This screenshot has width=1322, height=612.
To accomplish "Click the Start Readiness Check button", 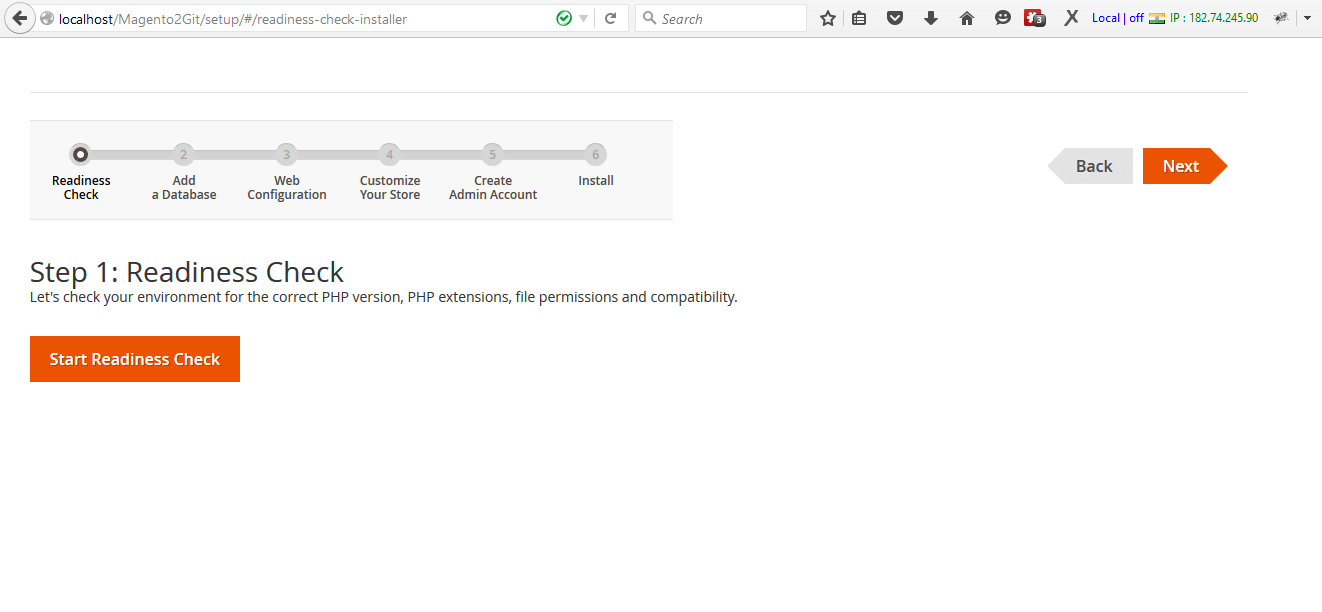I will [135, 359].
